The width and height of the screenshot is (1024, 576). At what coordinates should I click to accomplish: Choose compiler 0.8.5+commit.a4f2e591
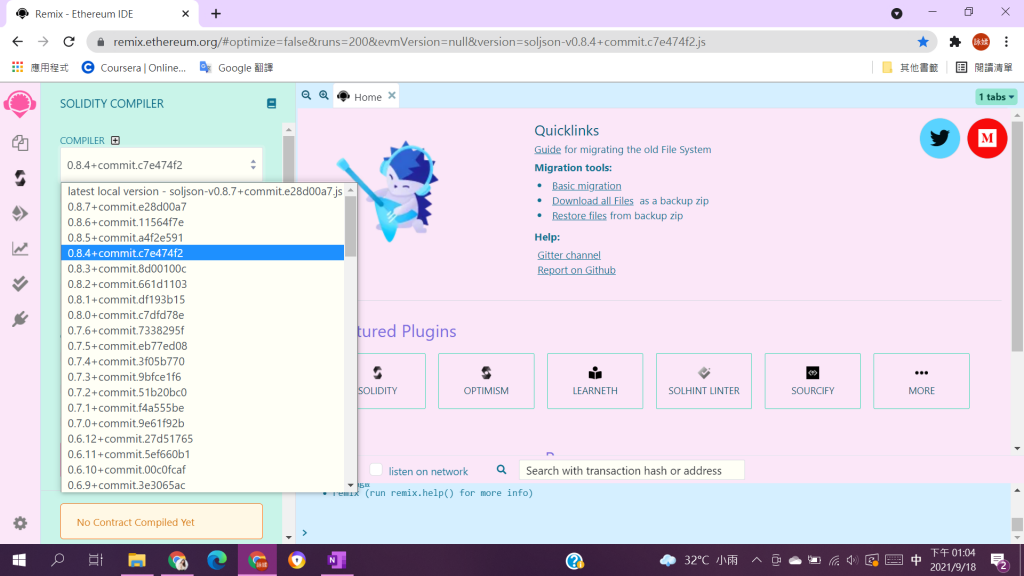coord(202,238)
